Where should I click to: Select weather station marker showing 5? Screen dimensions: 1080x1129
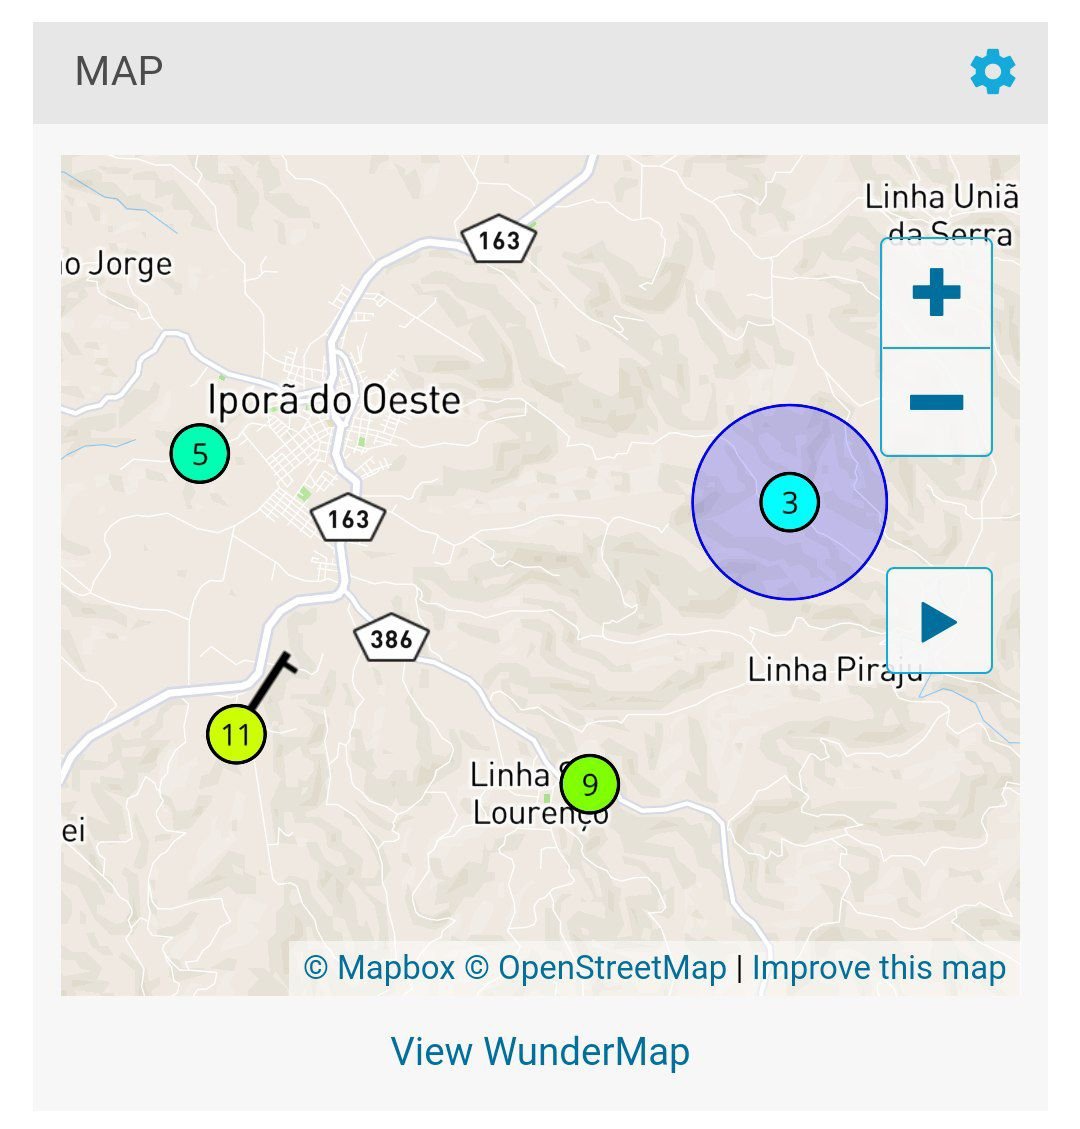pos(199,454)
